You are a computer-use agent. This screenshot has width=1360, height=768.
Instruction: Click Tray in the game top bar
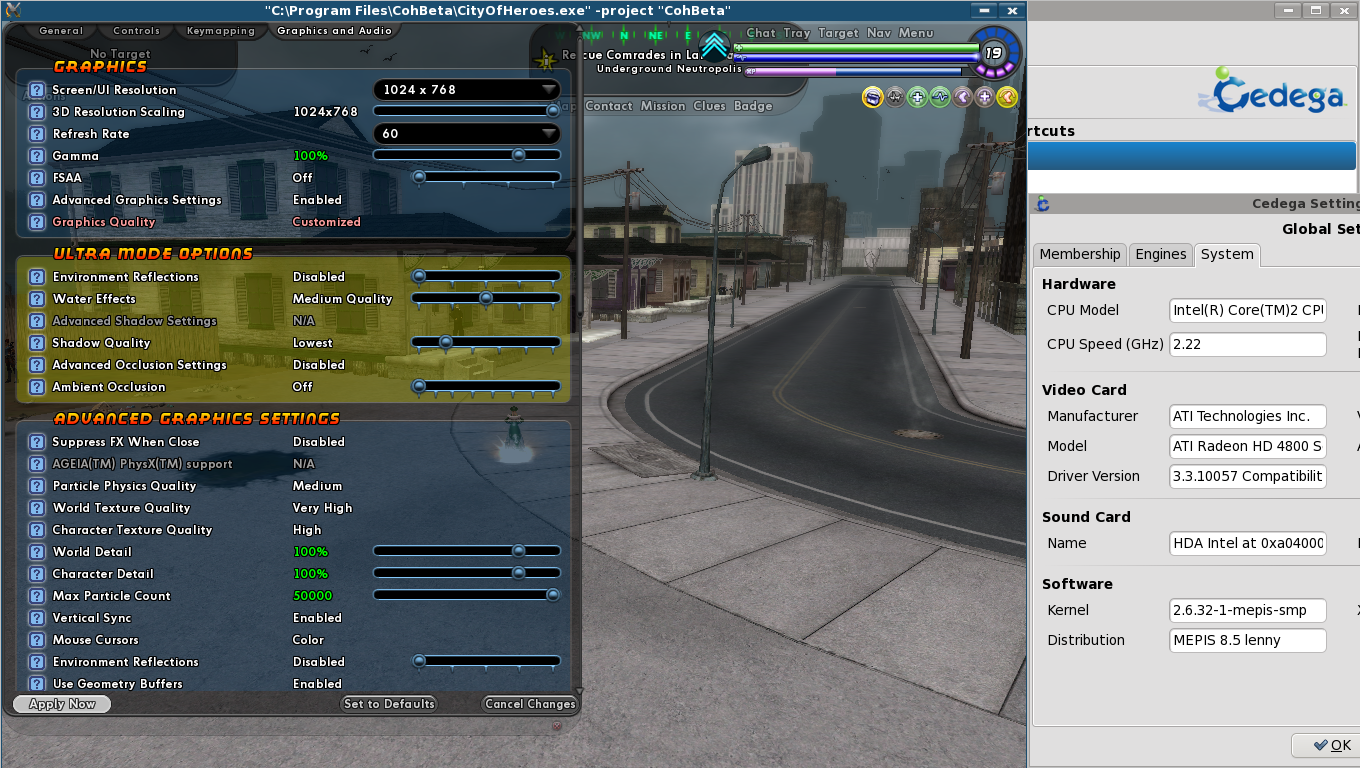(797, 33)
